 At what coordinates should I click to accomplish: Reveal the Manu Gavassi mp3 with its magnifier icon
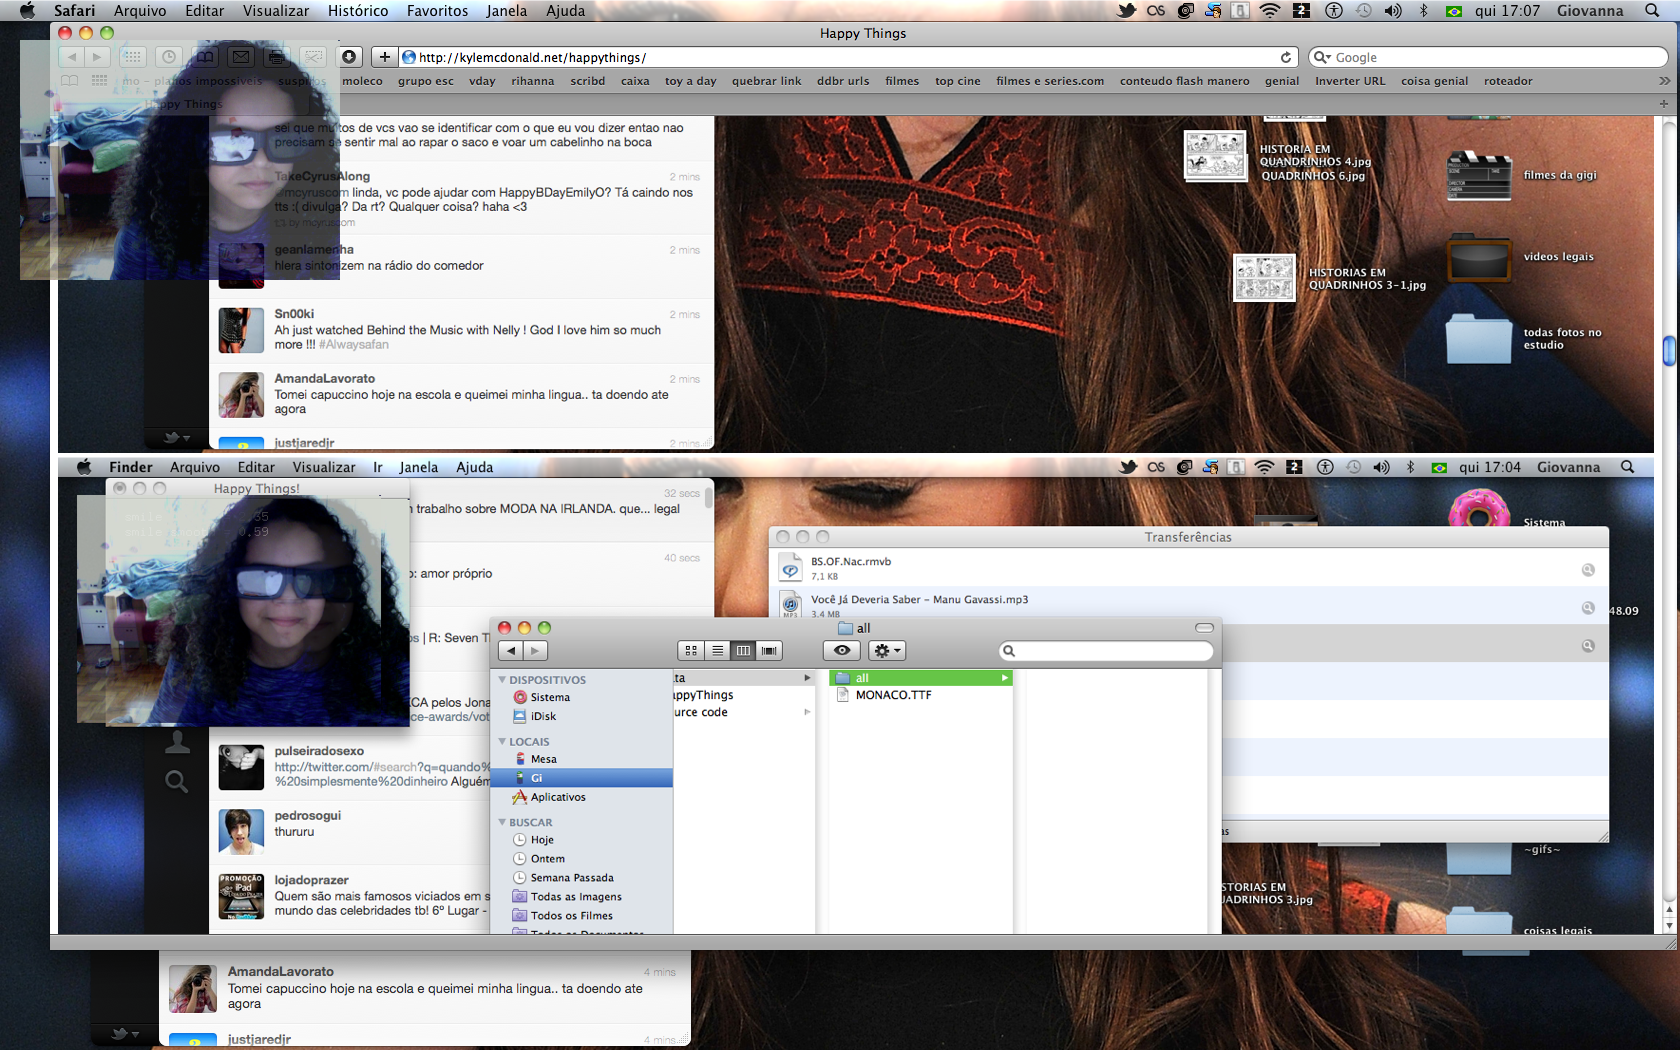click(x=1587, y=608)
